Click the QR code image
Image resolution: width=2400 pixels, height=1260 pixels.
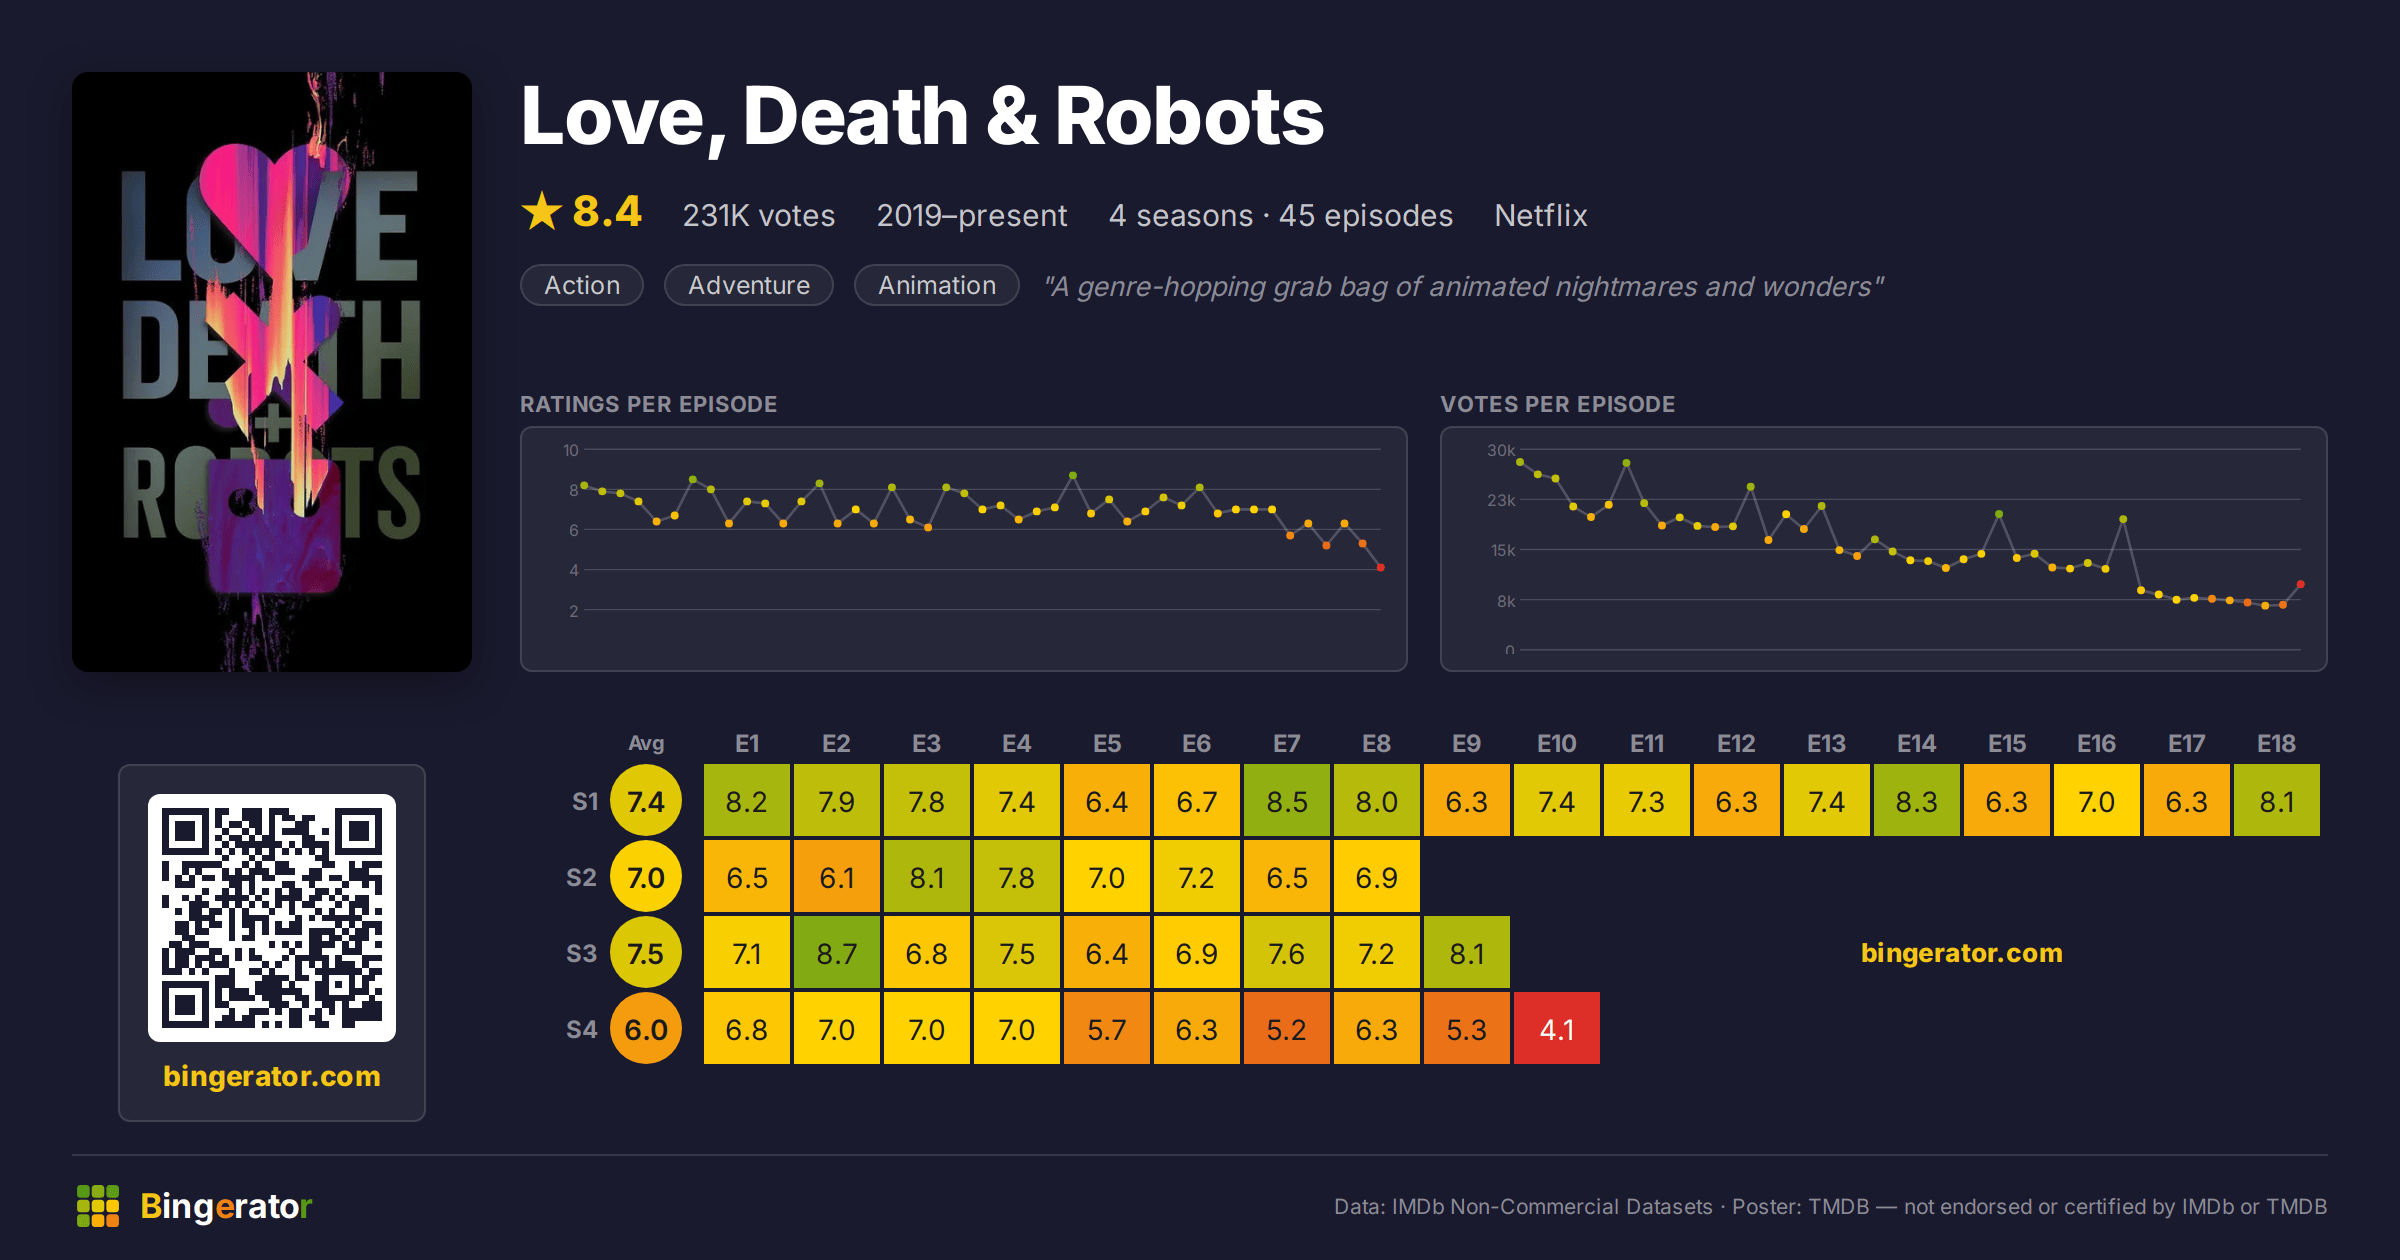(272, 918)
